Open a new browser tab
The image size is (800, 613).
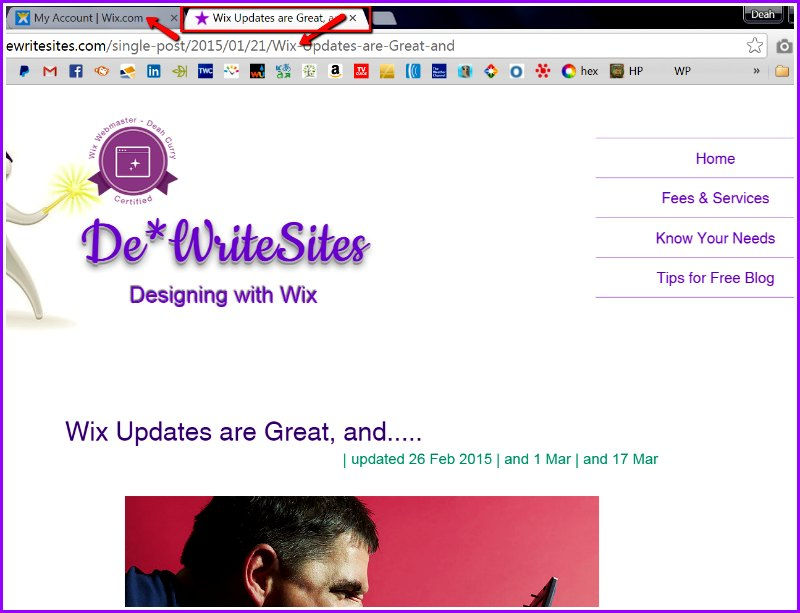pyautogui.click(x=384, y=18)
